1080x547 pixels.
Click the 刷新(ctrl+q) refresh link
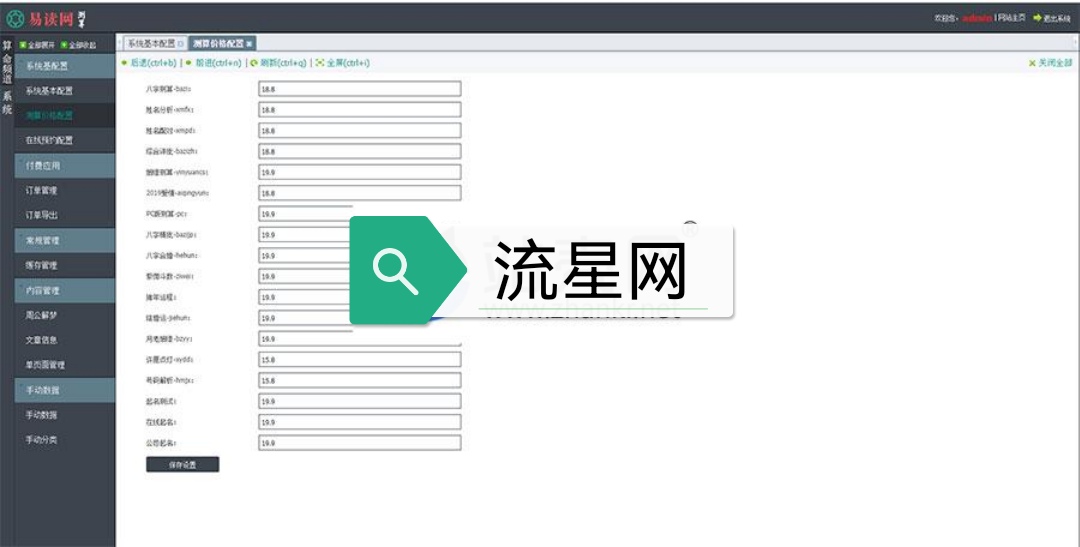(x=283, y=63)
